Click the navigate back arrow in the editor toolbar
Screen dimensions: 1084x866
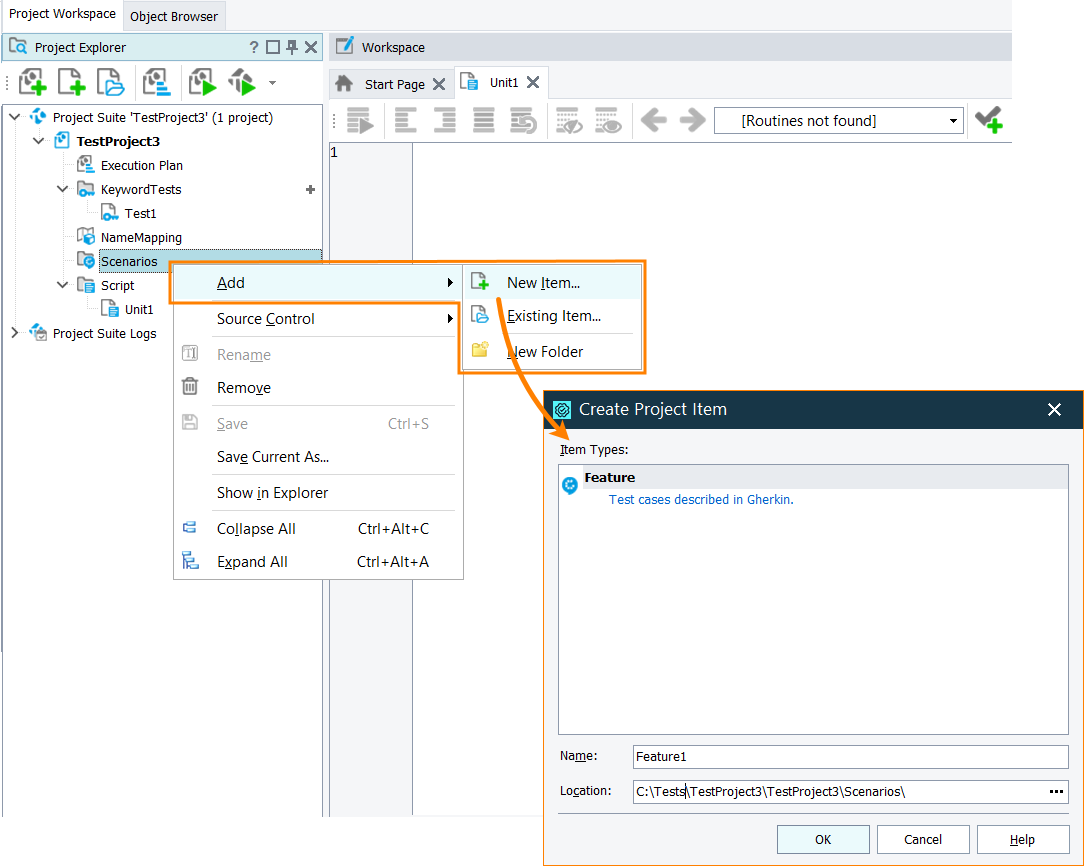click(653, 120)
